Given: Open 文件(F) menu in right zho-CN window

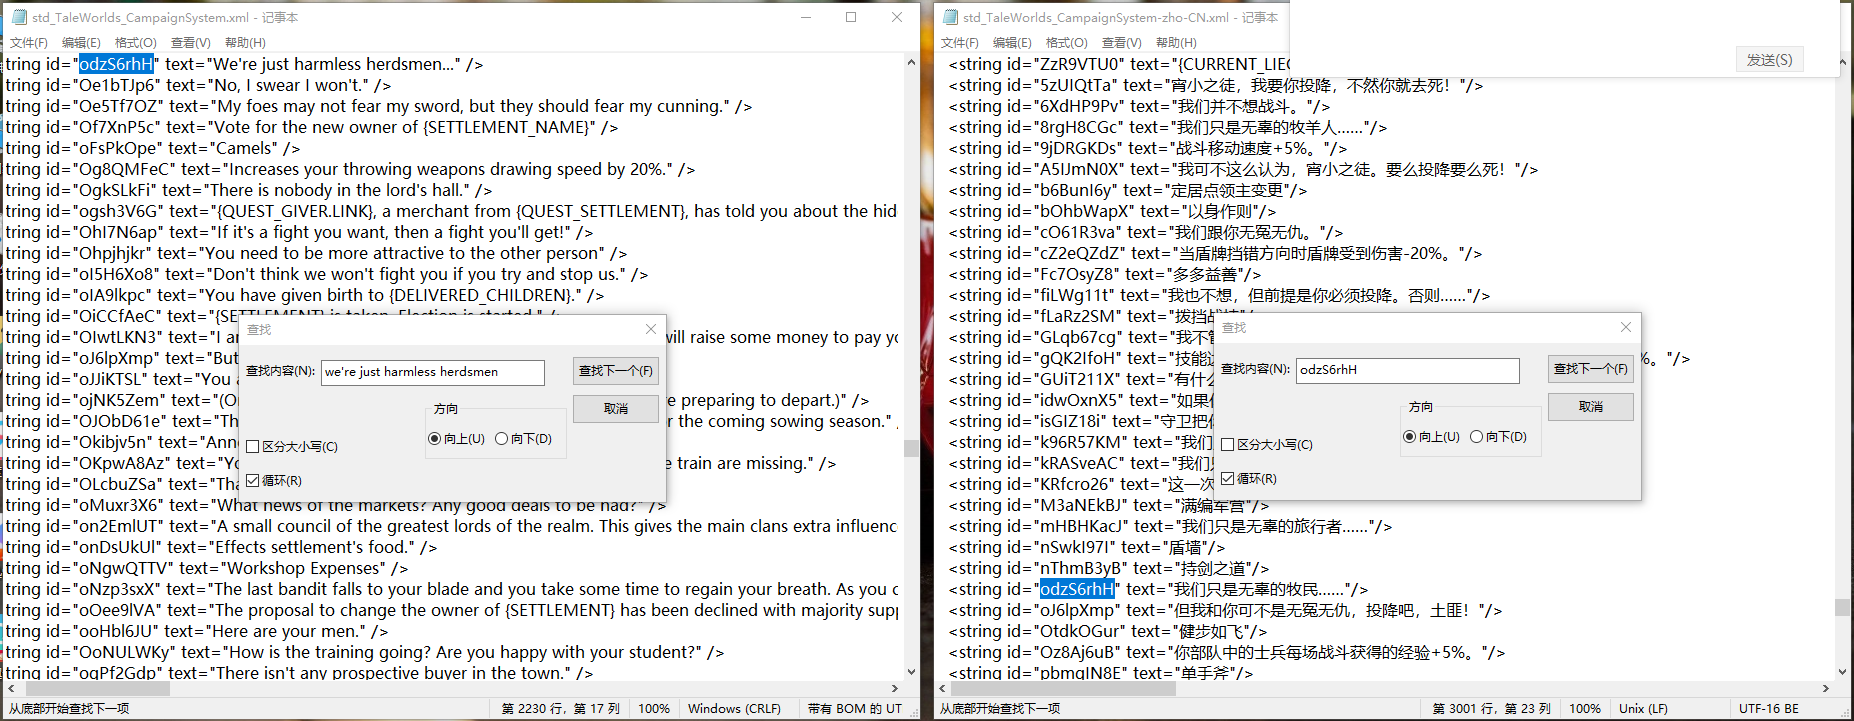Looking at the screenshot, I should coord(960,42).
